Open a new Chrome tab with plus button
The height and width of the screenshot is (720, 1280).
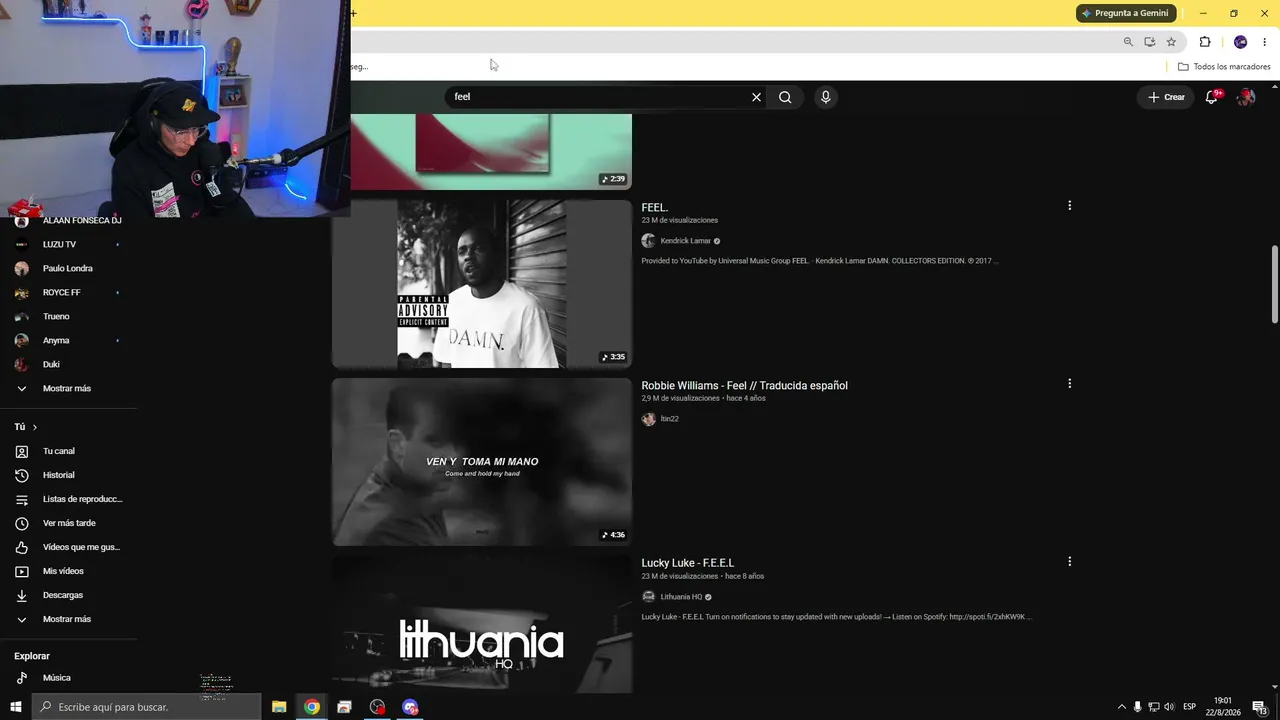click(353, 13)
